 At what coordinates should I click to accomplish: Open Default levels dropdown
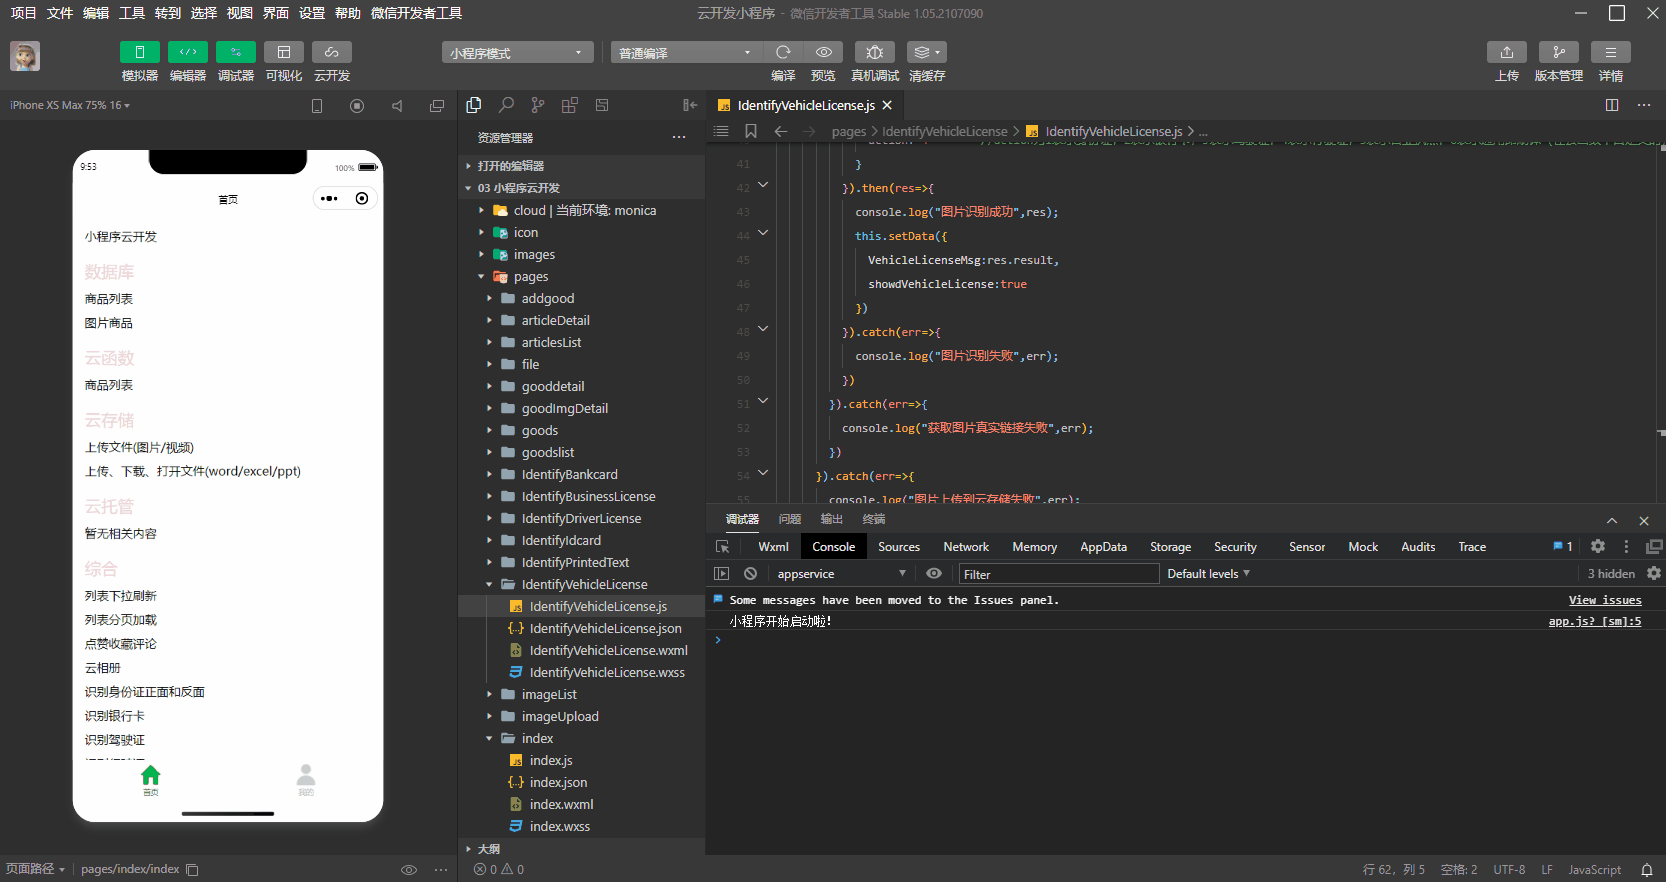click(x=1209, y=574)
